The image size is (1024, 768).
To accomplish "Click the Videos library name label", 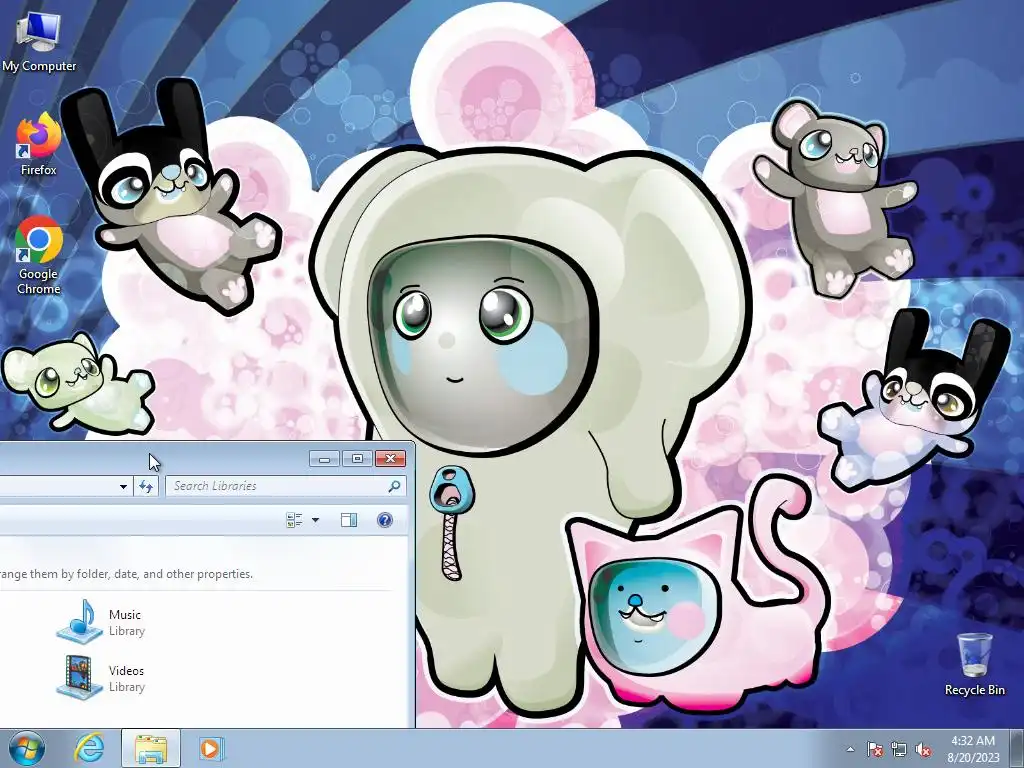I will [x=126, y=671].
